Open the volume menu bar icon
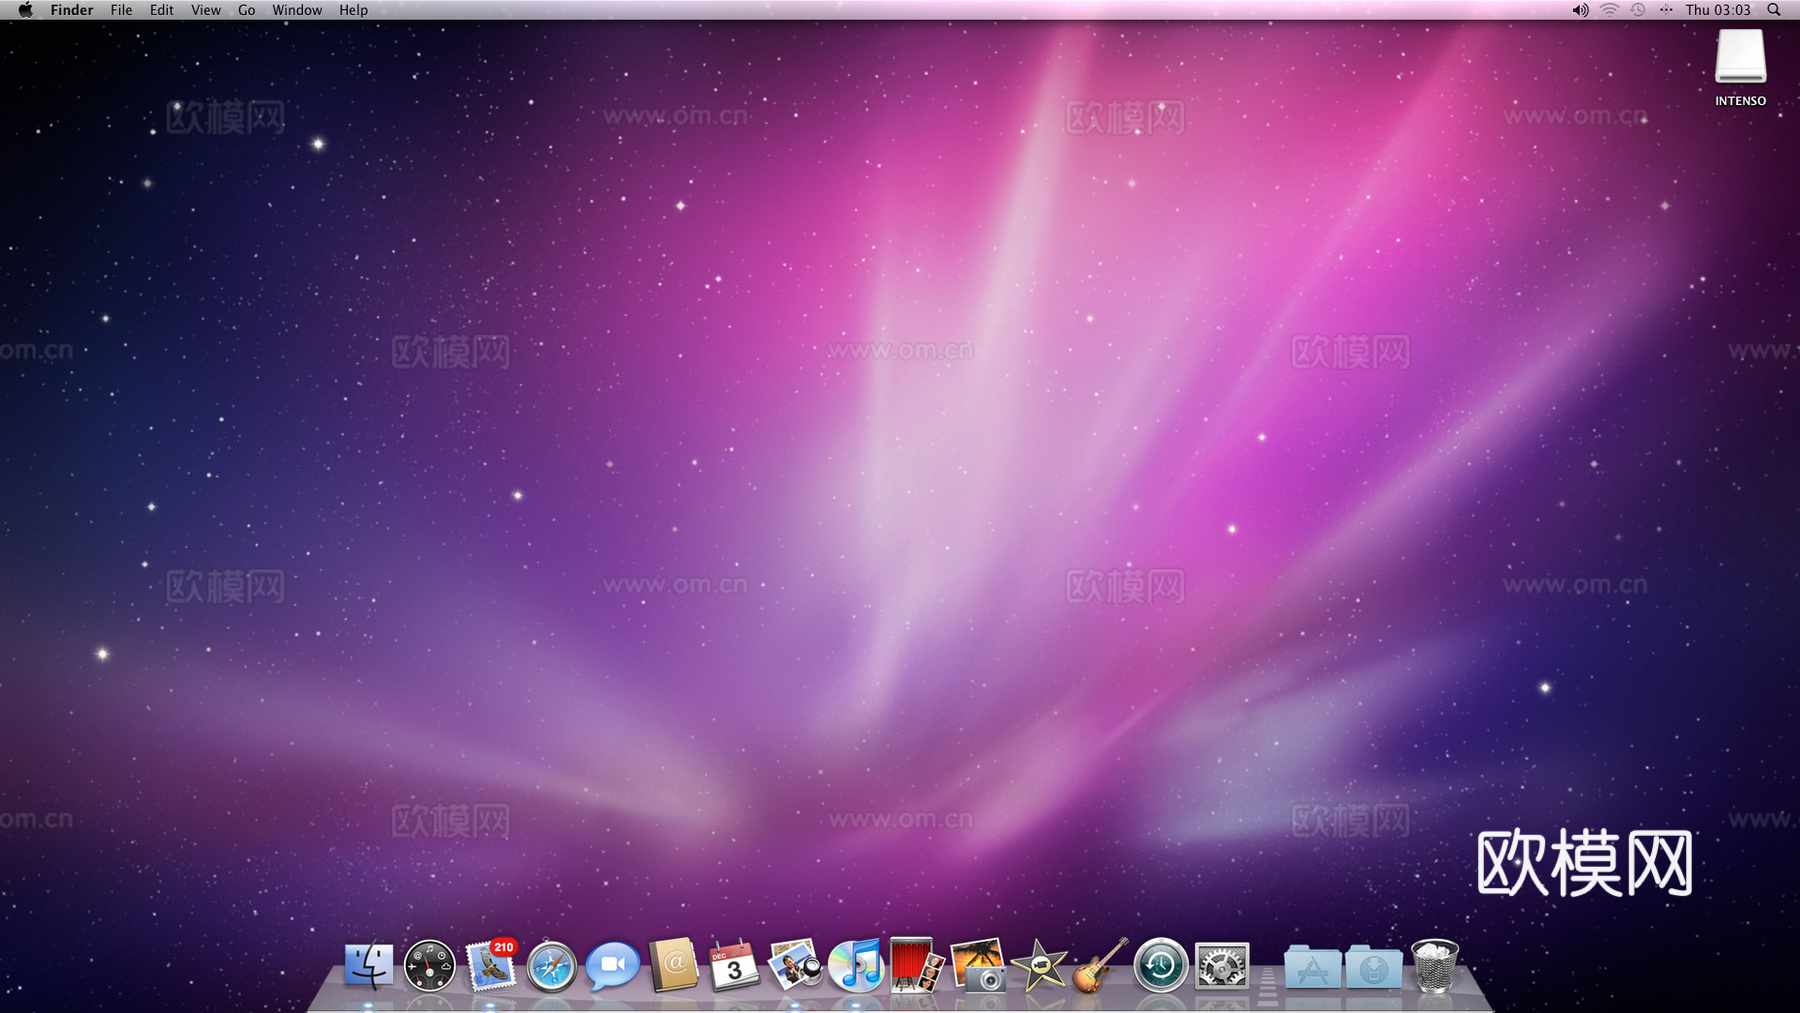 coord(1580,10)
